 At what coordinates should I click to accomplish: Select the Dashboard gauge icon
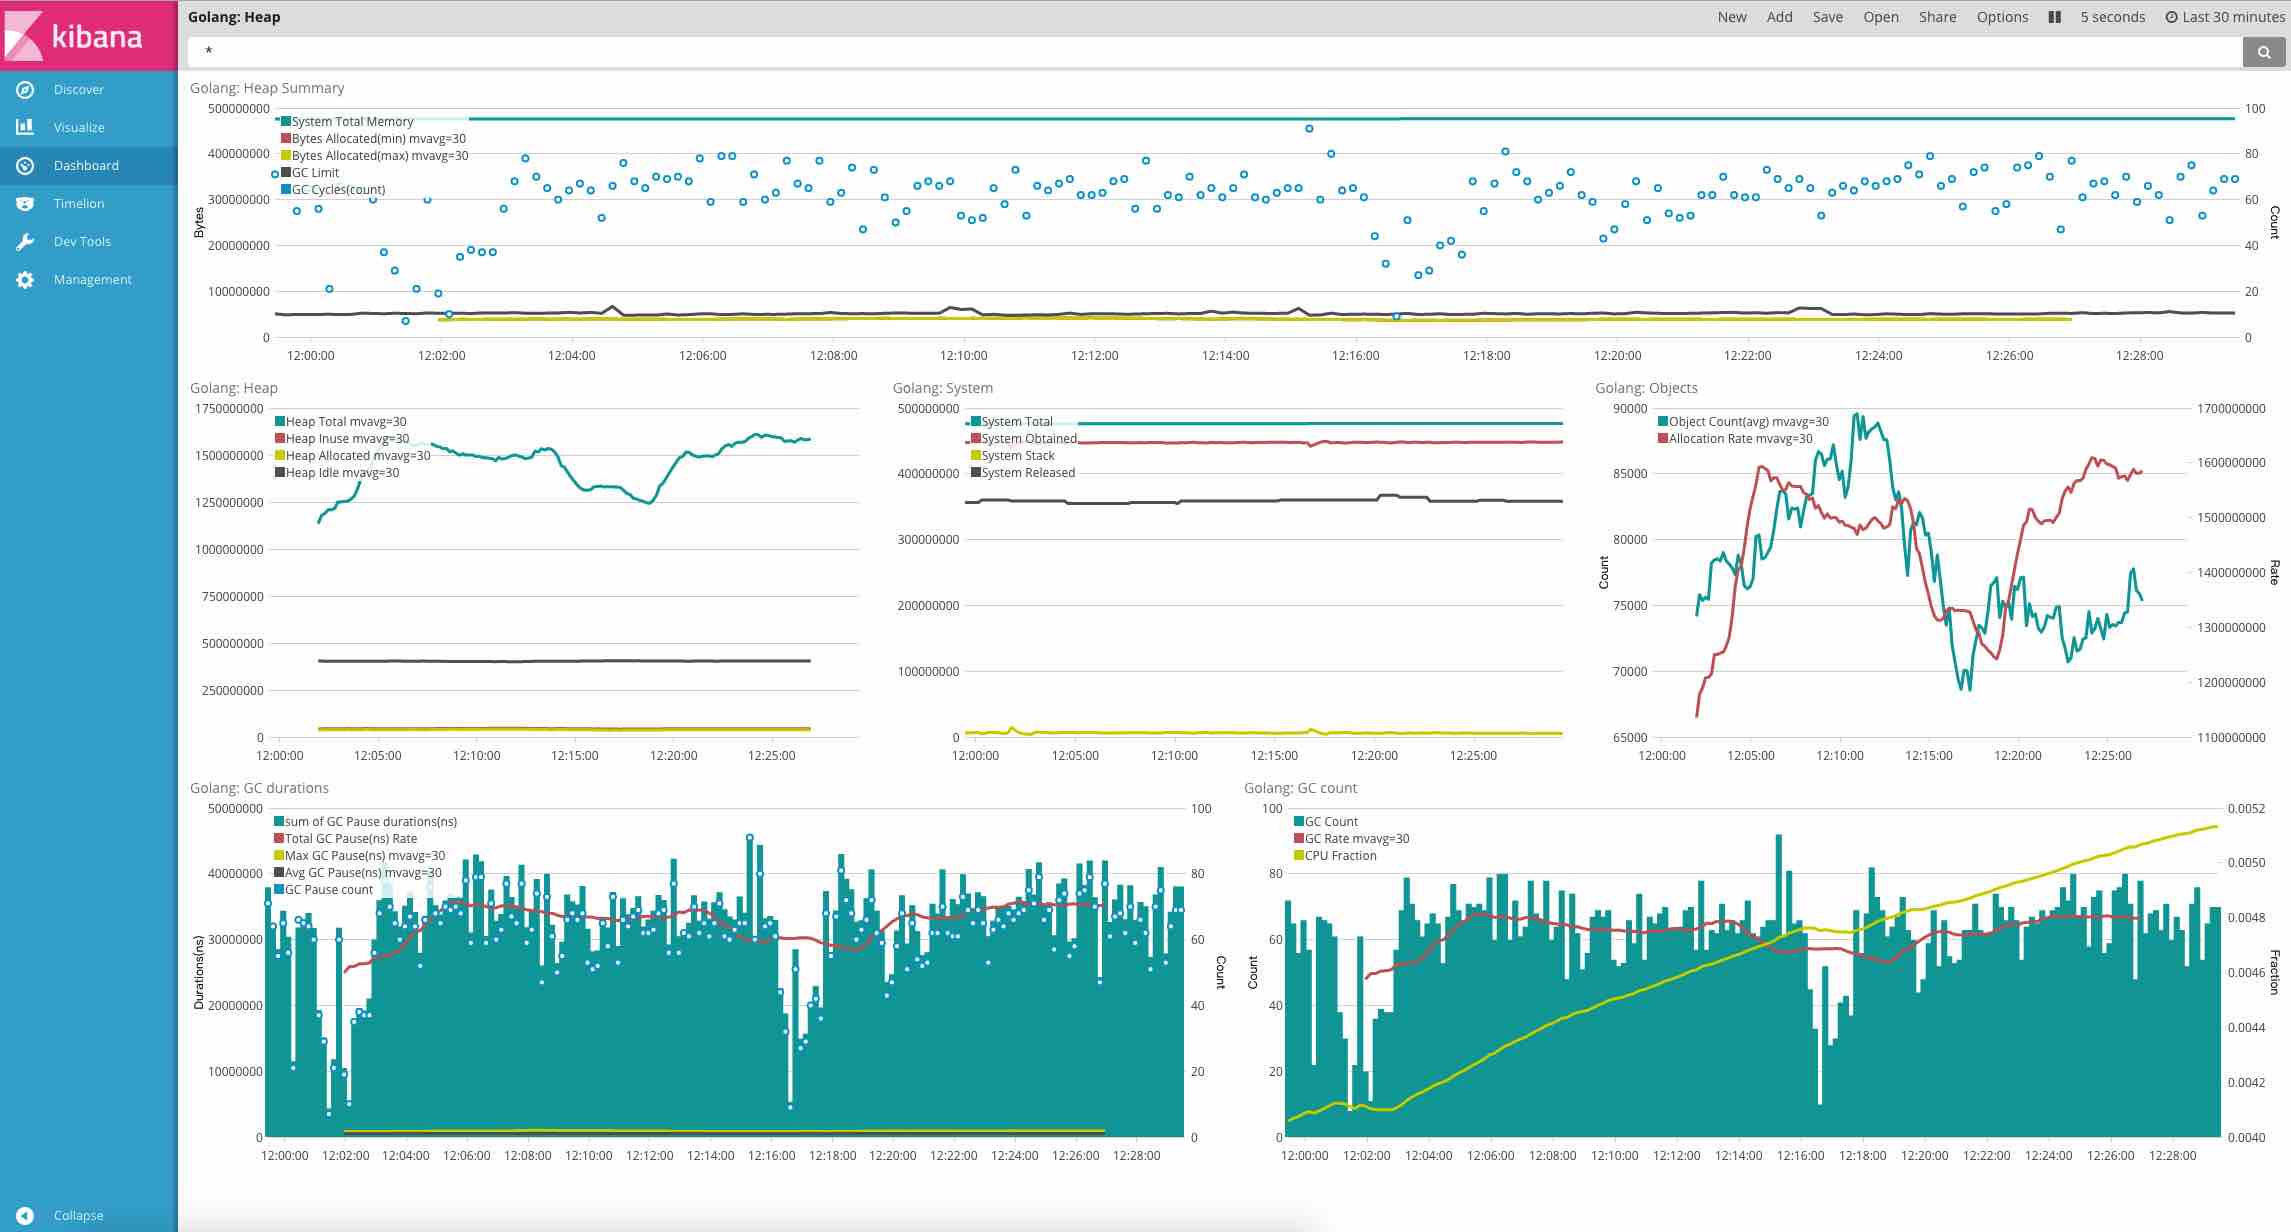pos(25,165)
